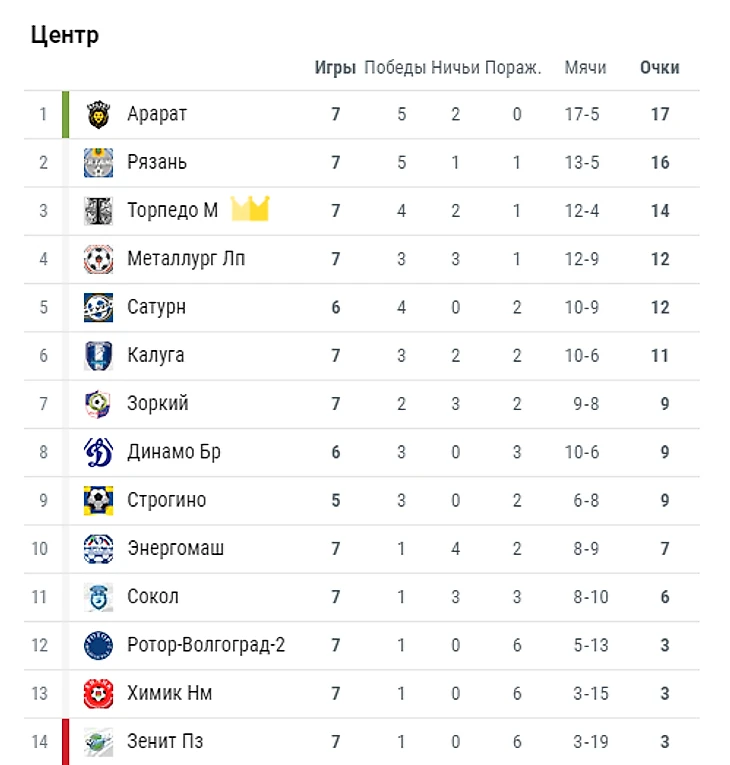
Task: Click the Химик Нм red logo
Action: 98,693
